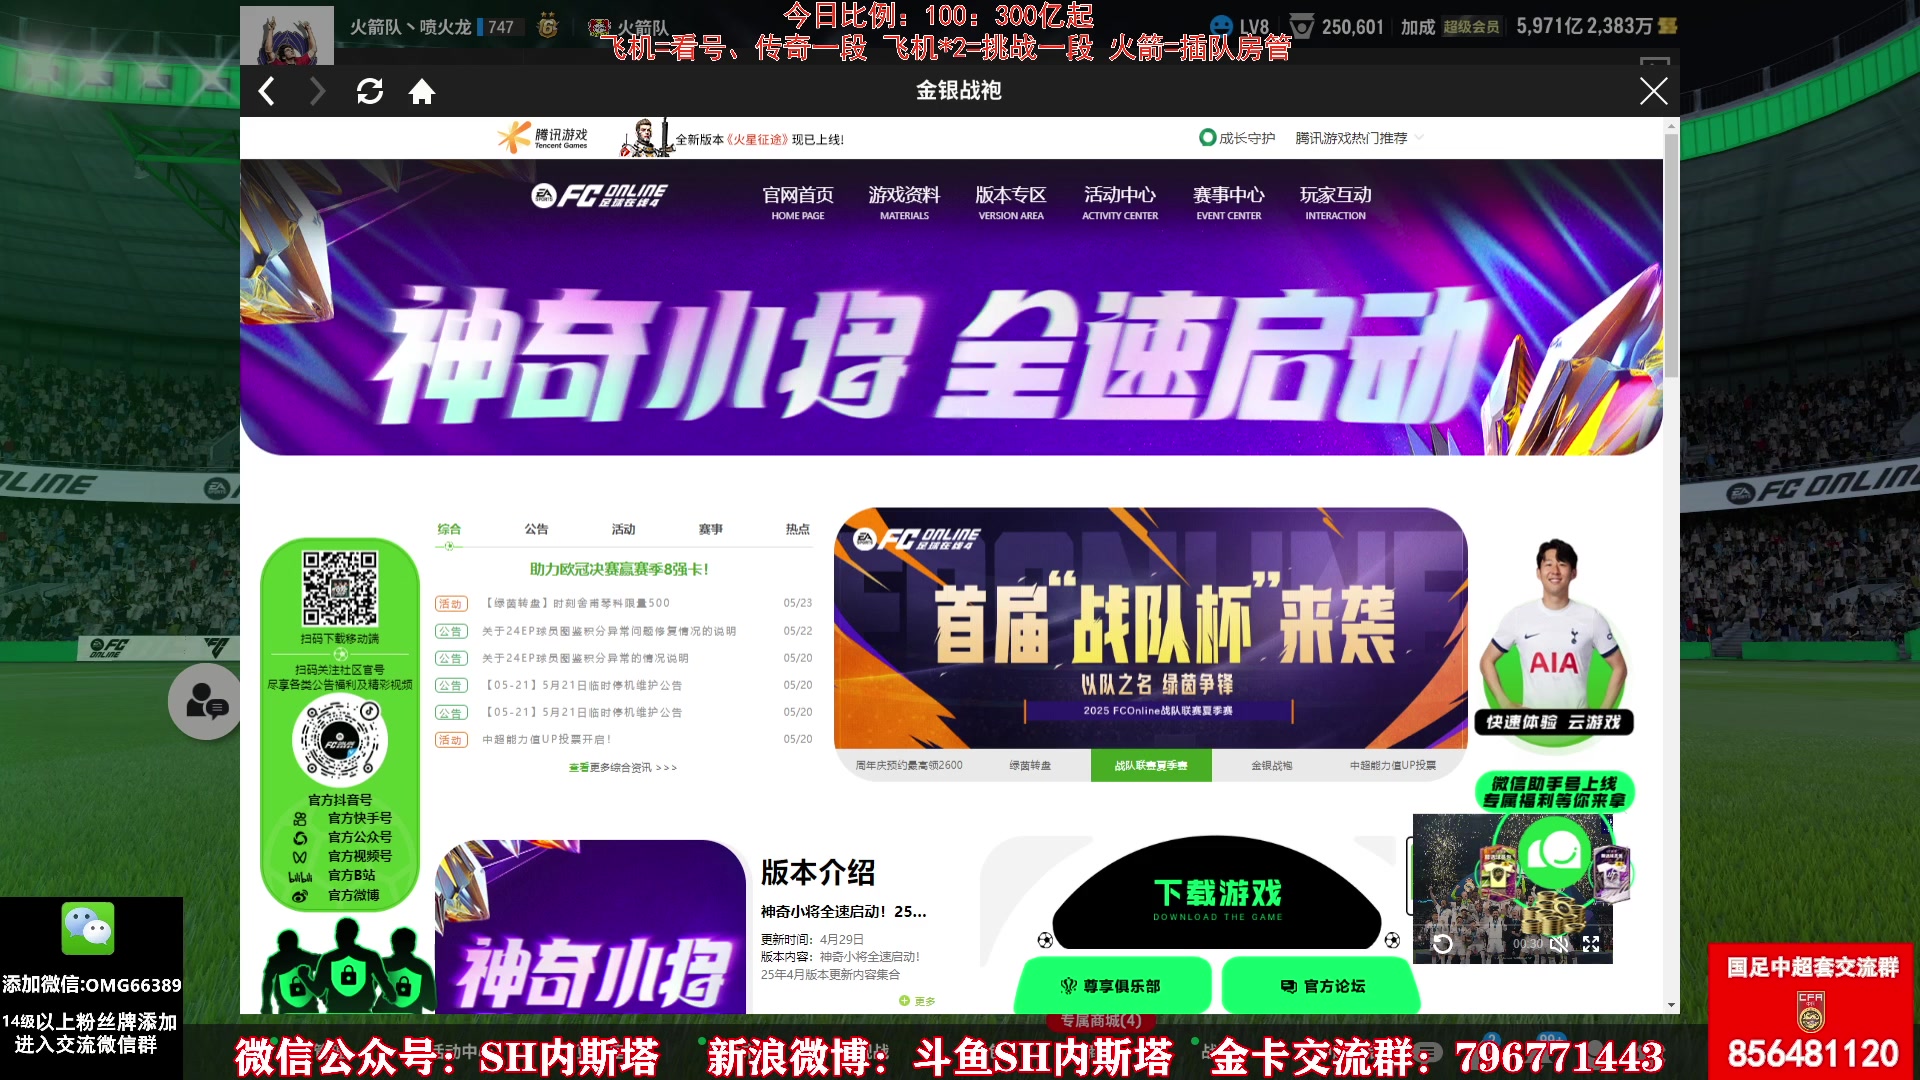Select the 赛事 news tab

coord(710,529)
